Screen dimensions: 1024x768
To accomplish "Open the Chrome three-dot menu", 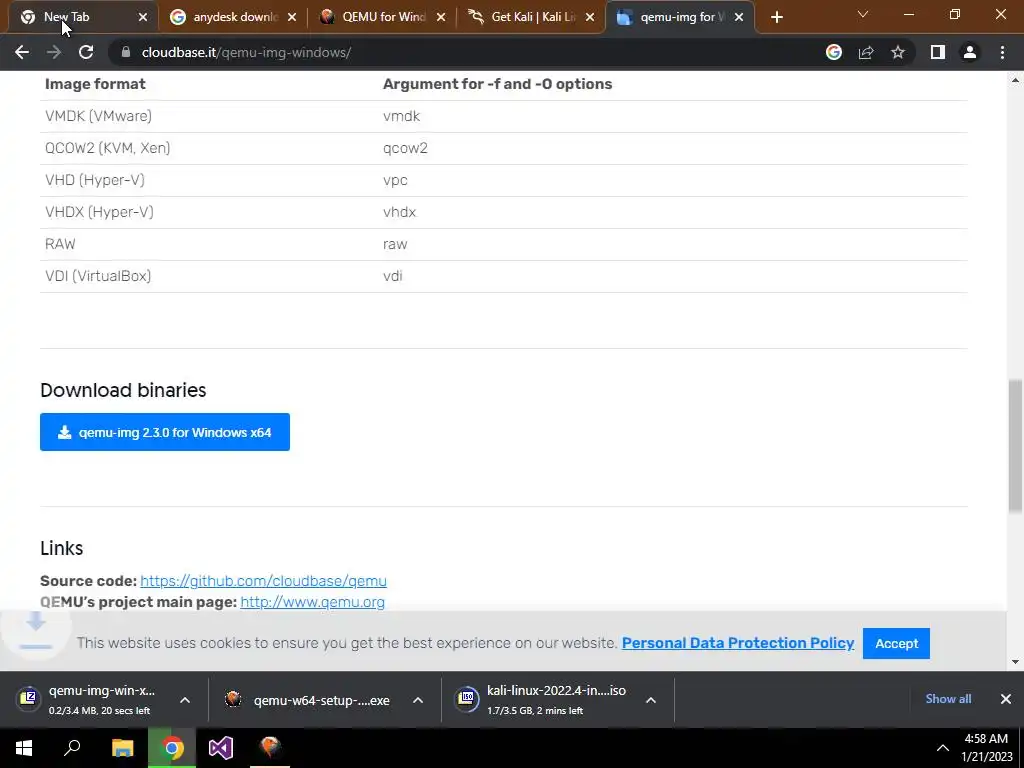I will (x=1002, y=52).
